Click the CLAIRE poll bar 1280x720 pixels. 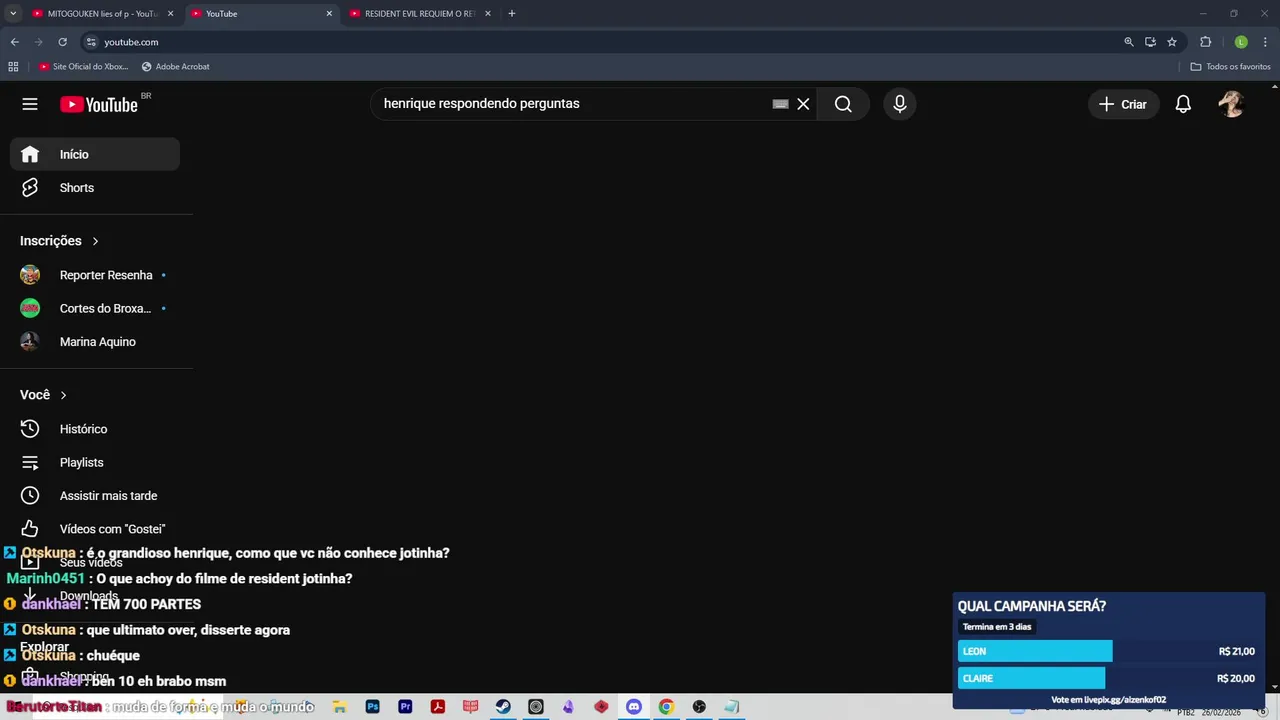[1031, 678]
